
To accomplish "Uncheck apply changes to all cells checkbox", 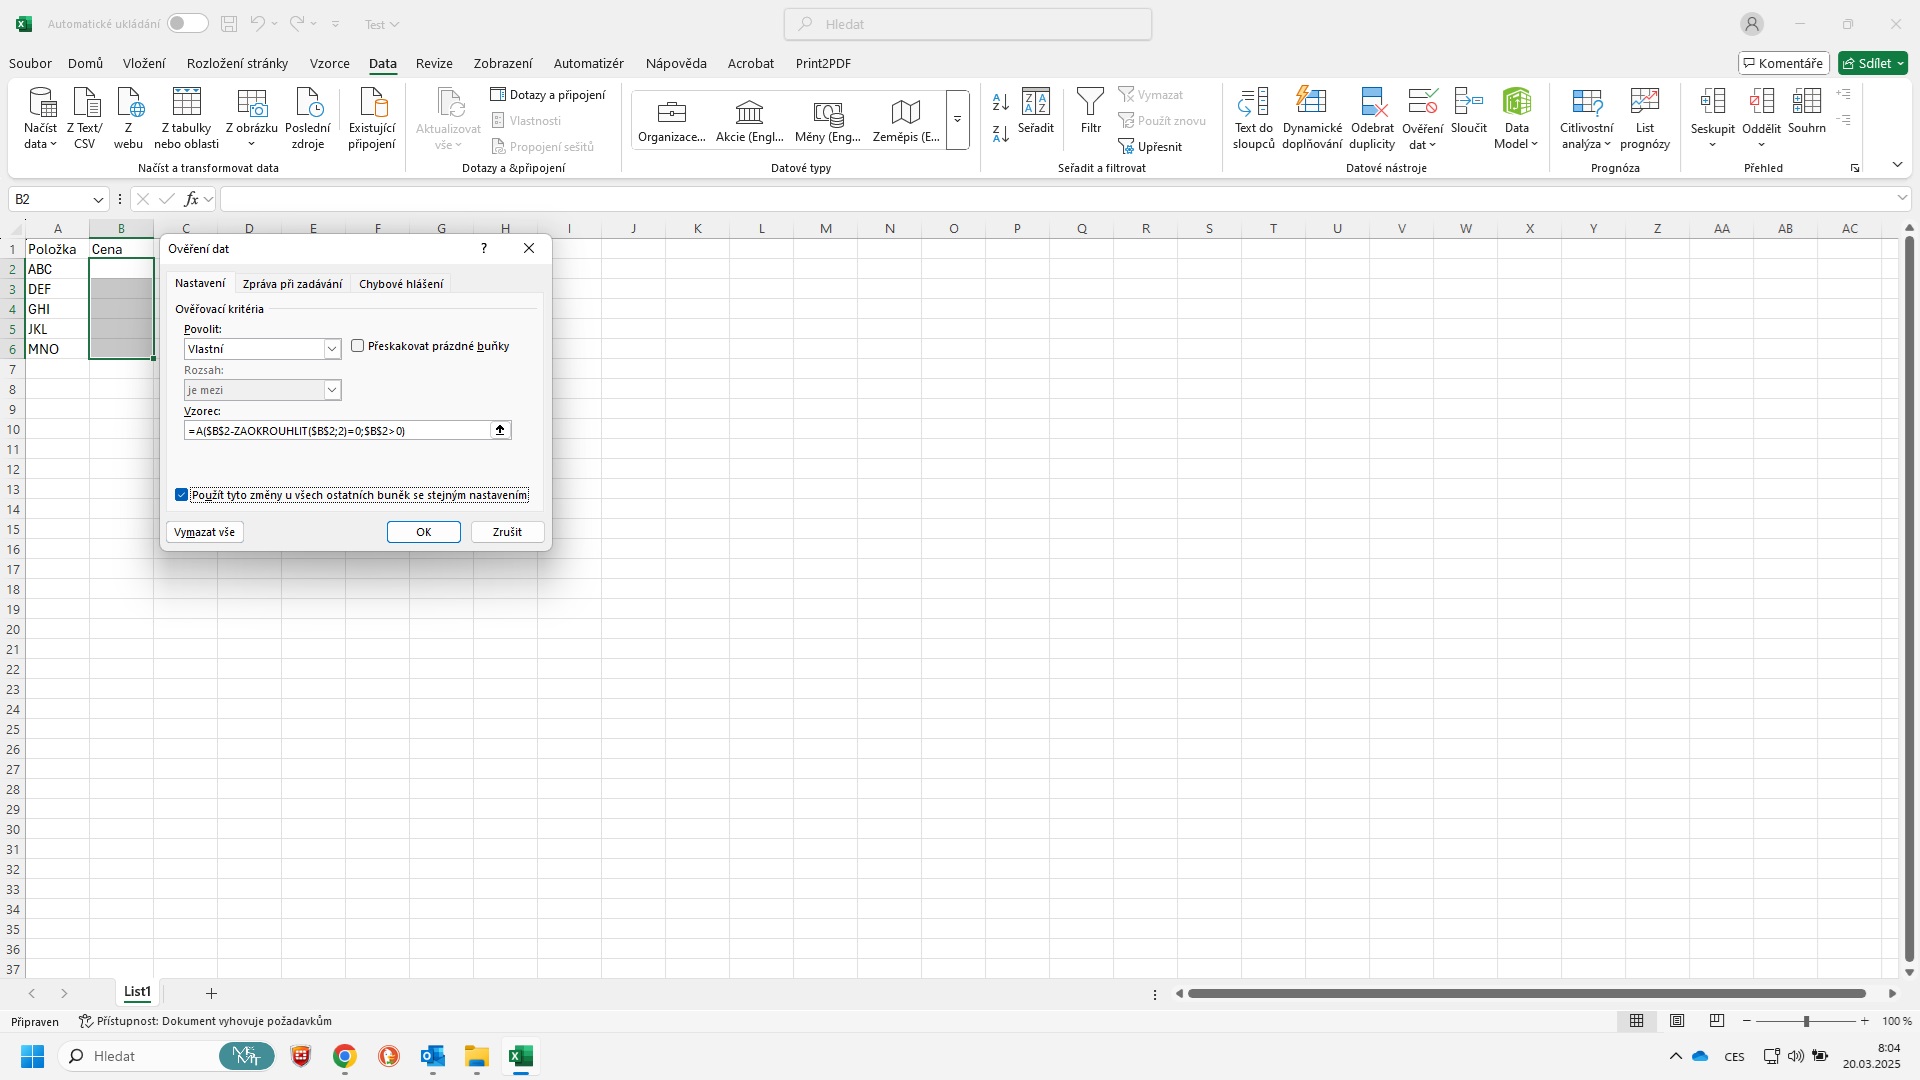I will coord(181,495).
